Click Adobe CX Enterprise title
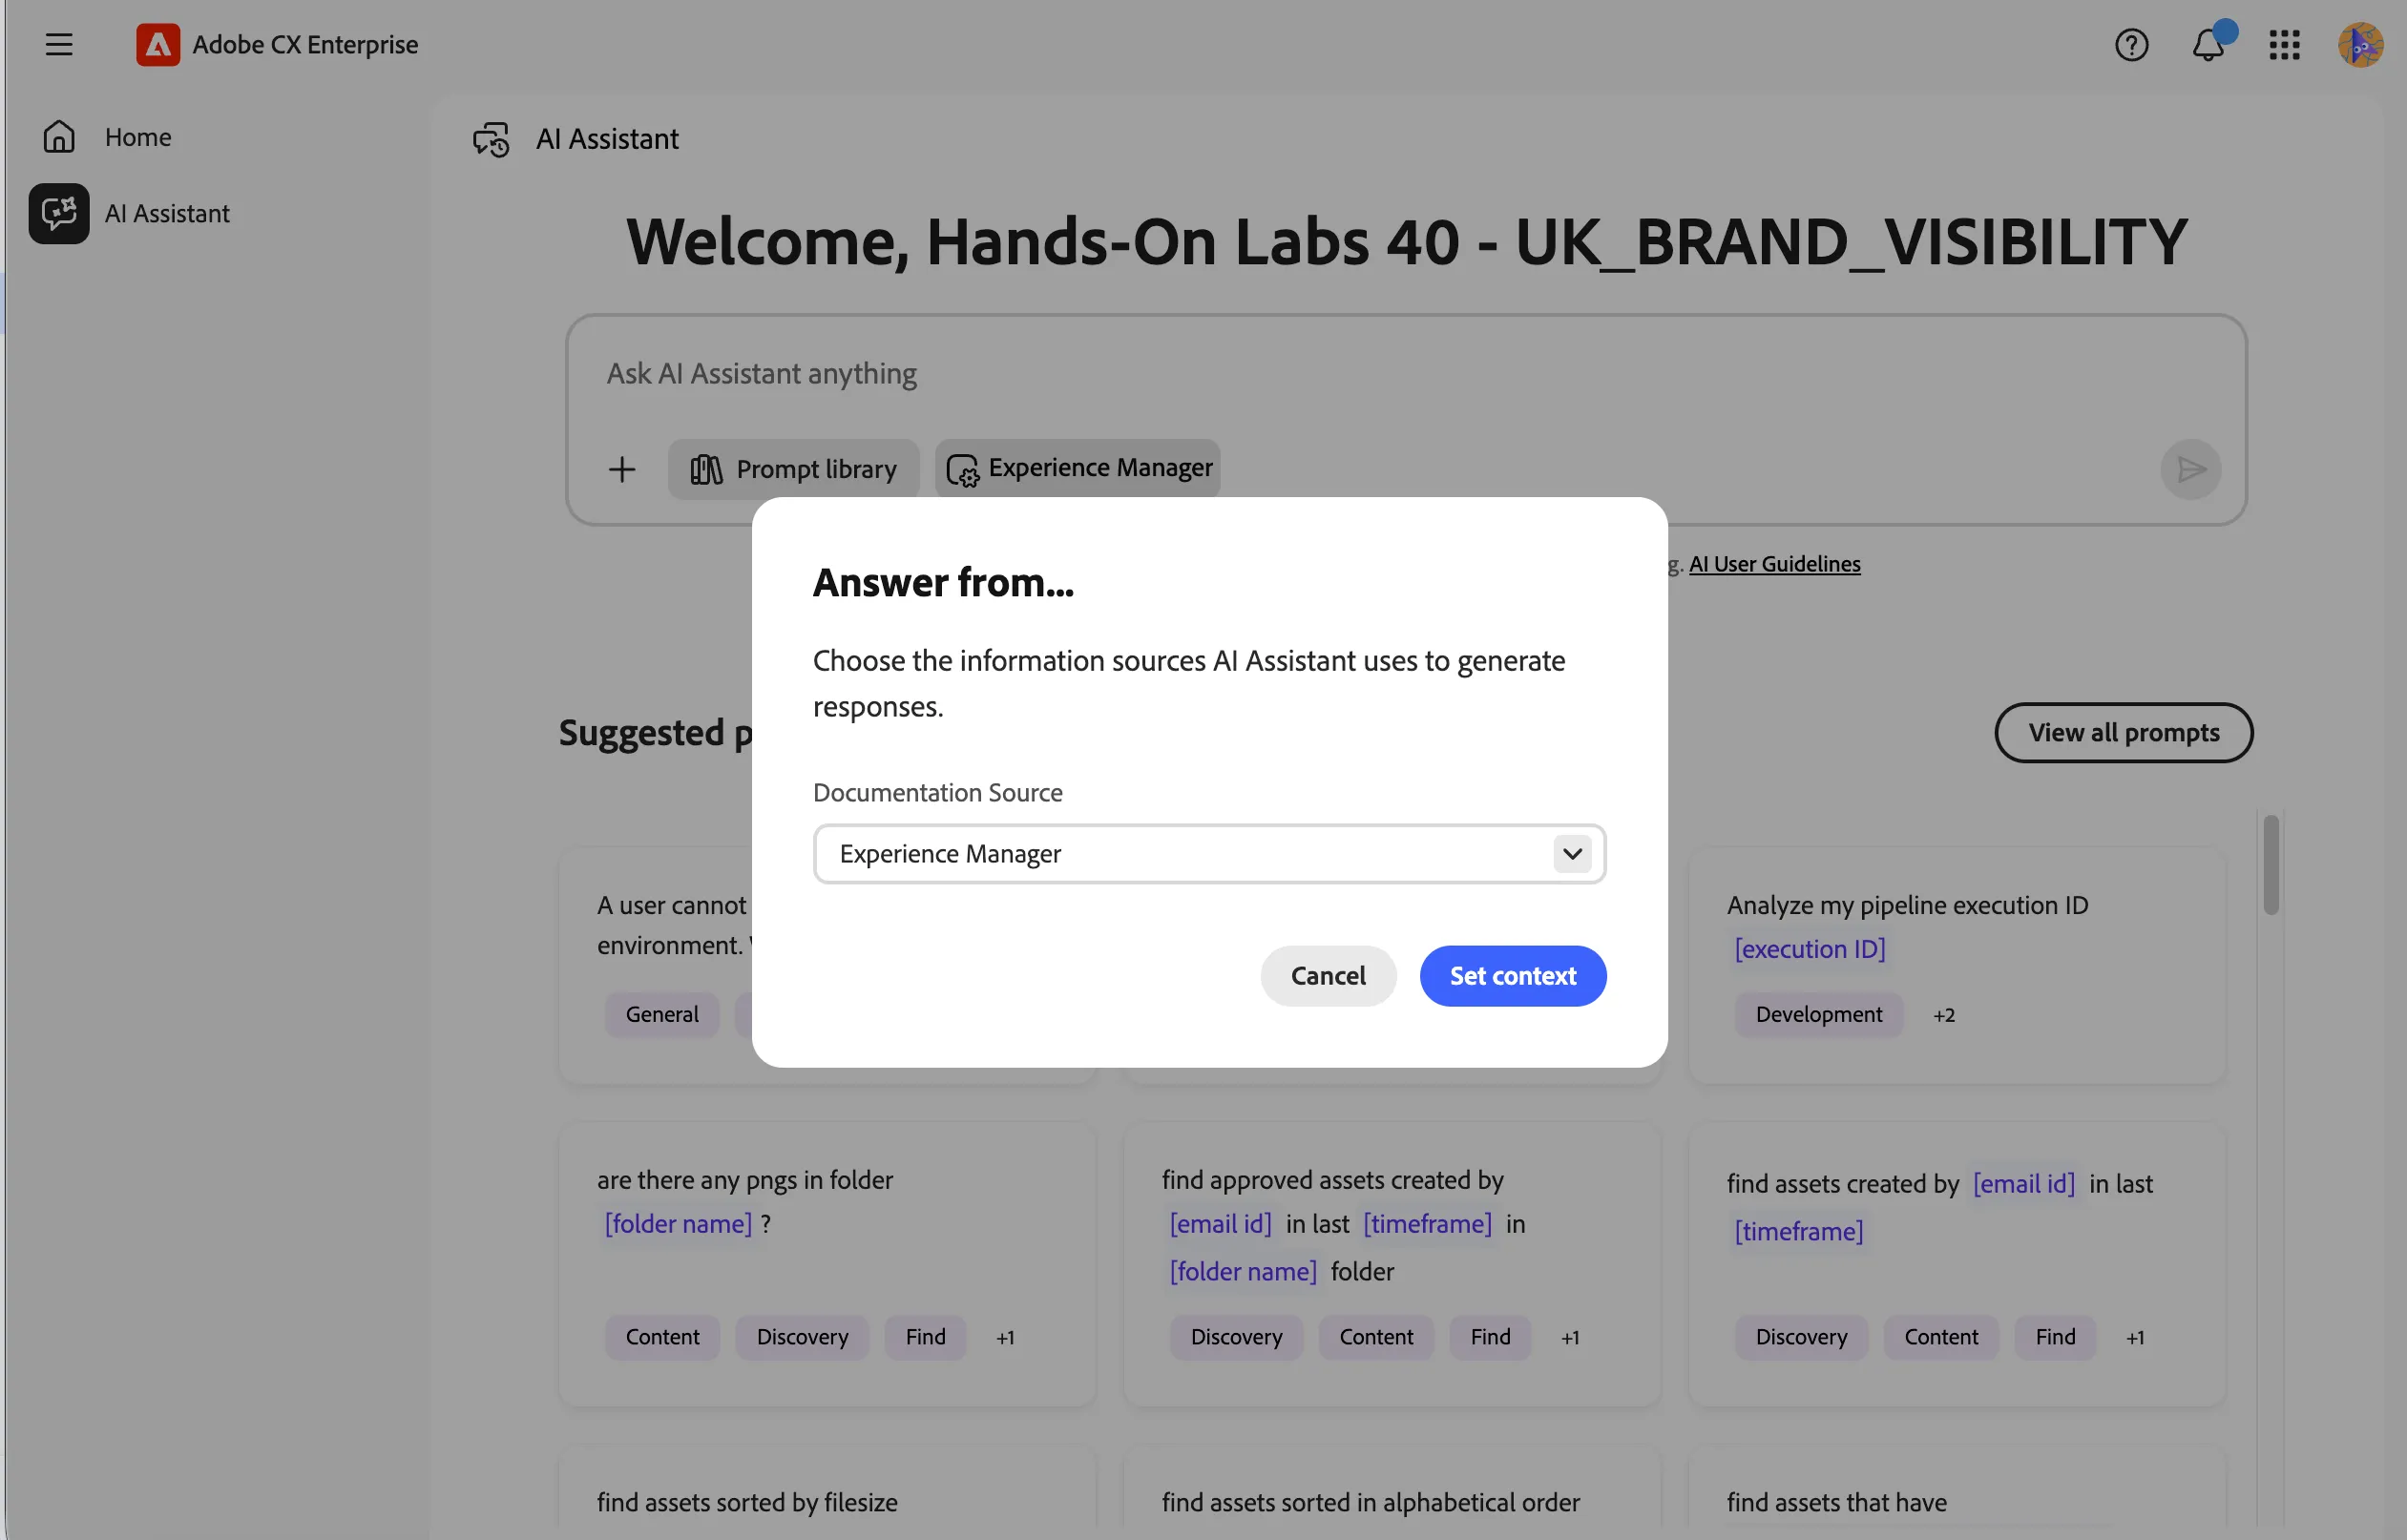The height and width of the screenshot is (1540, 2407). (305, 45)
